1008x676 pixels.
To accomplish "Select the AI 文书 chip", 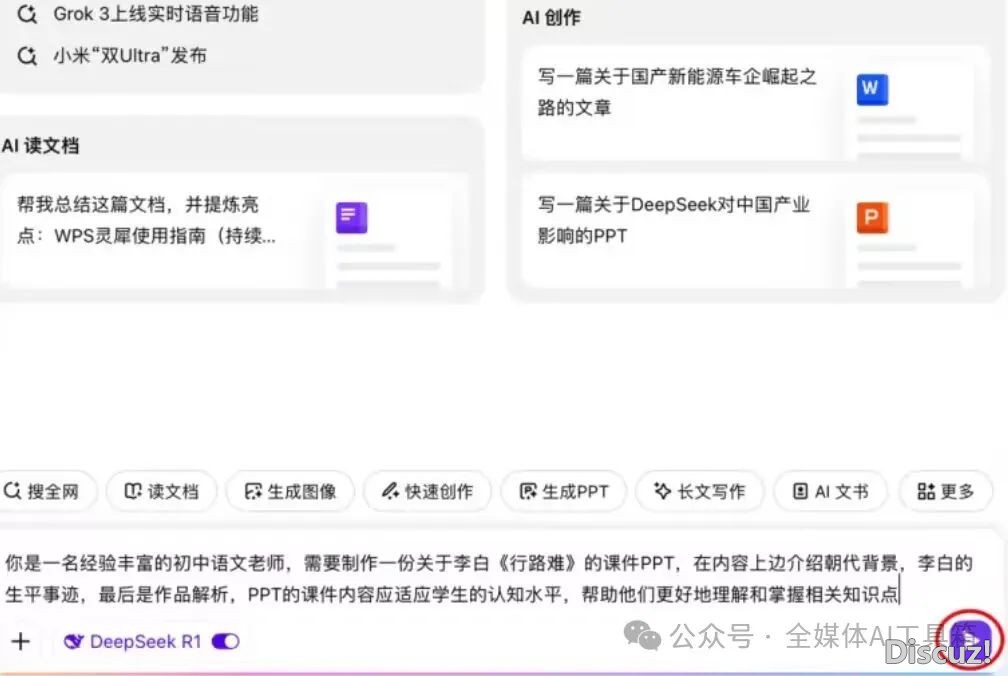I will 831,492.
